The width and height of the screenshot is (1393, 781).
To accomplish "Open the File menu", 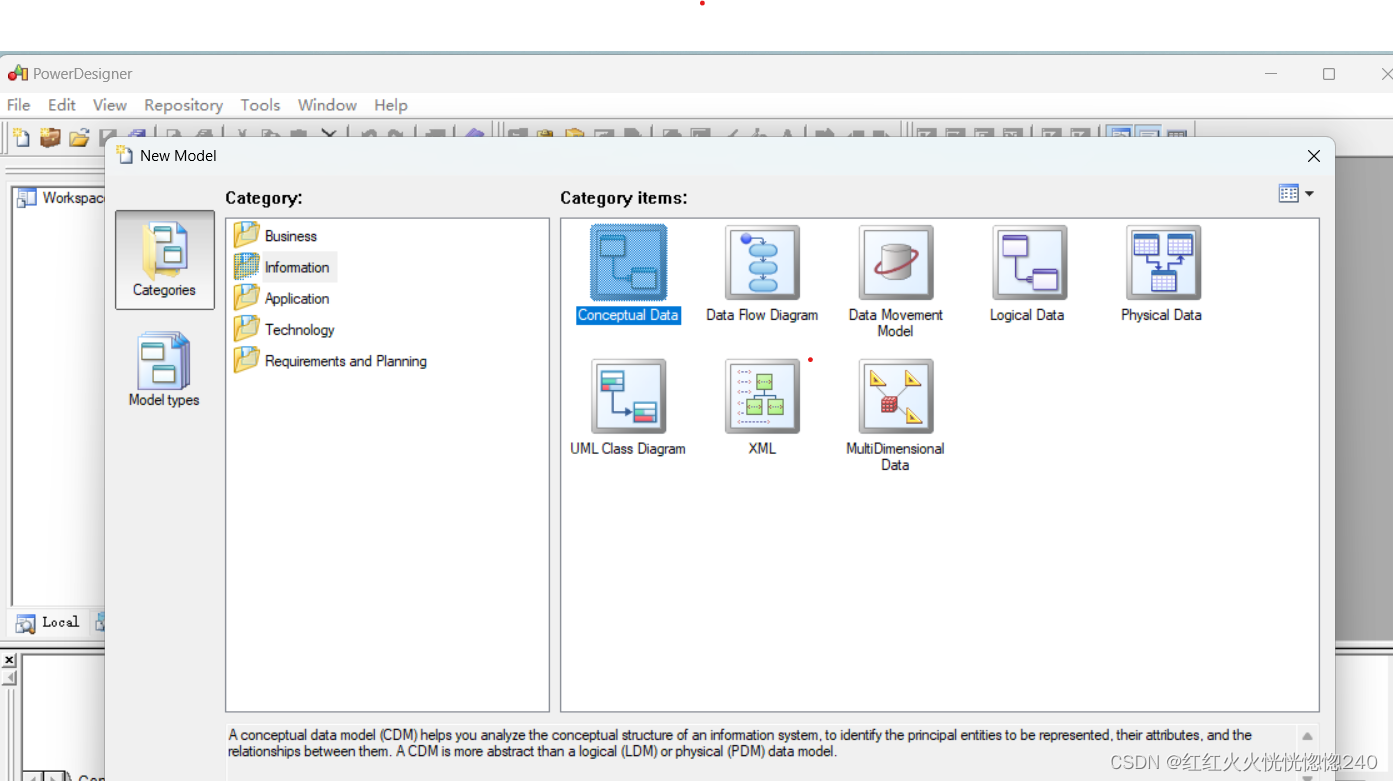I will coord(19,105).
